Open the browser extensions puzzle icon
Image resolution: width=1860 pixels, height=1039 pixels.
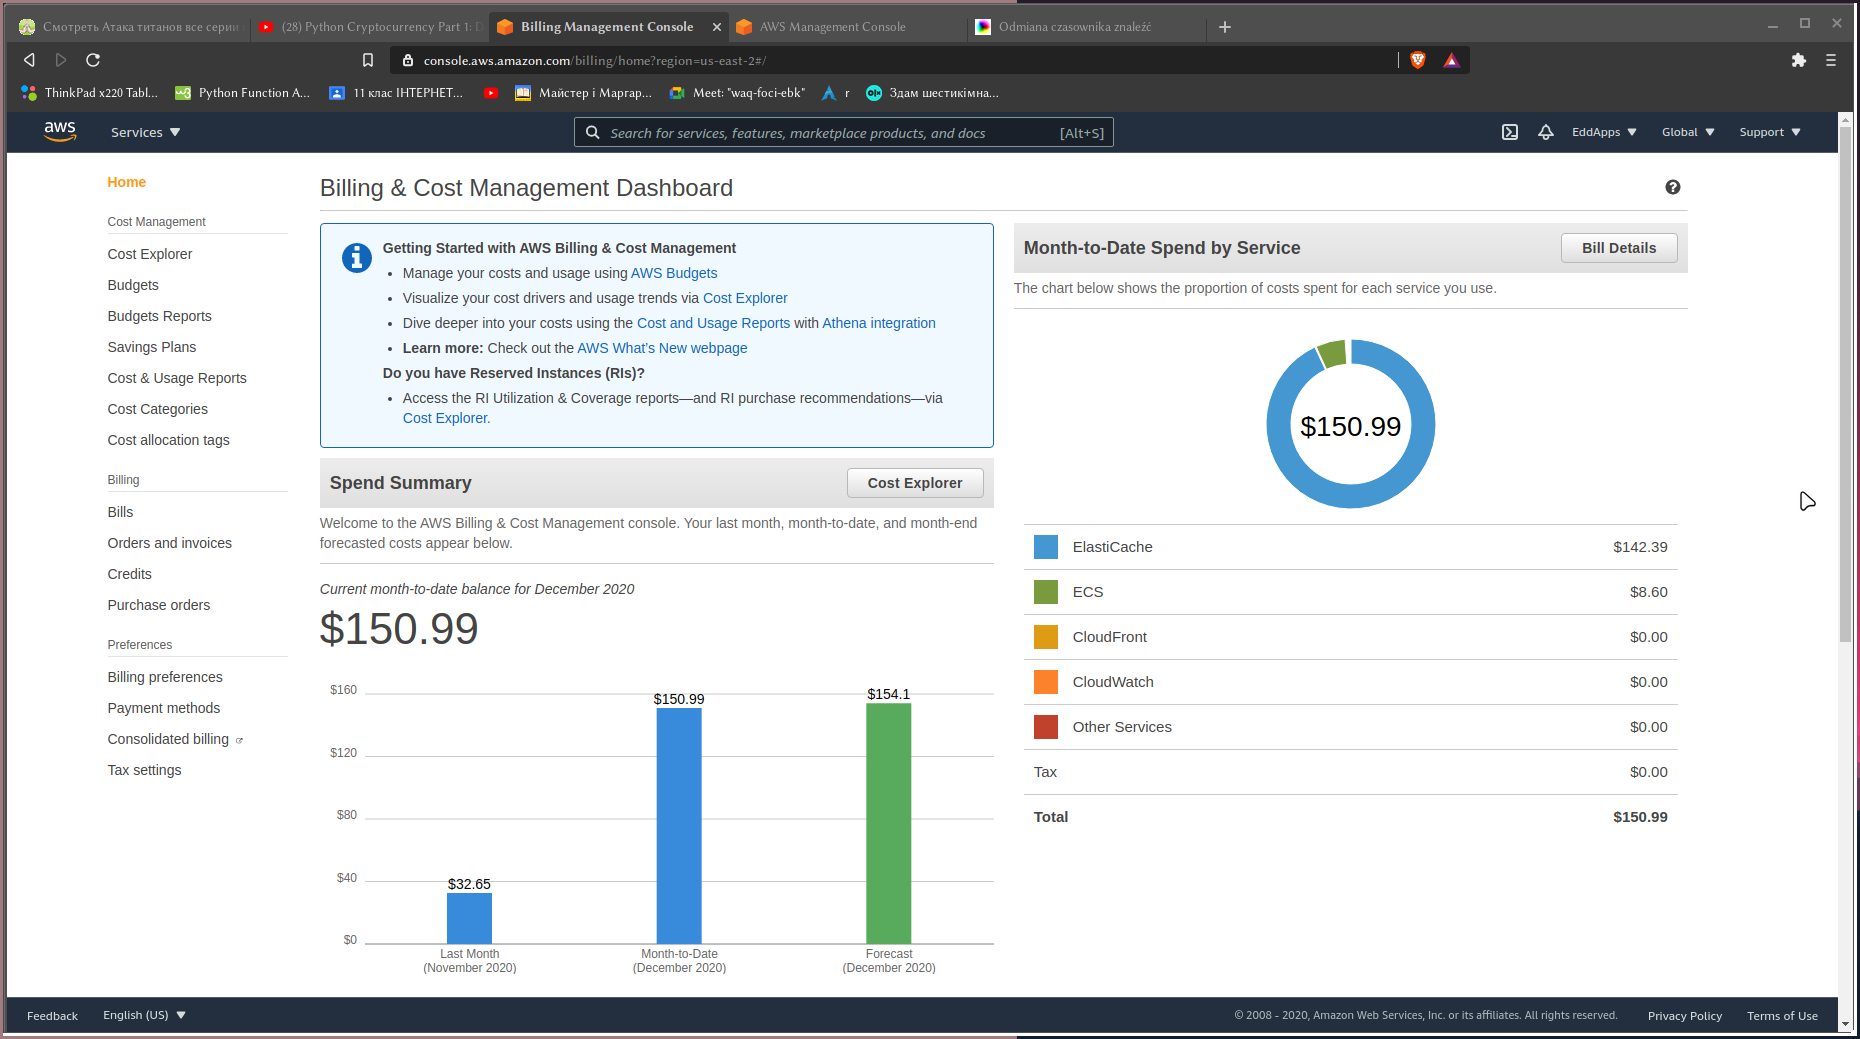coord(1799,60)
